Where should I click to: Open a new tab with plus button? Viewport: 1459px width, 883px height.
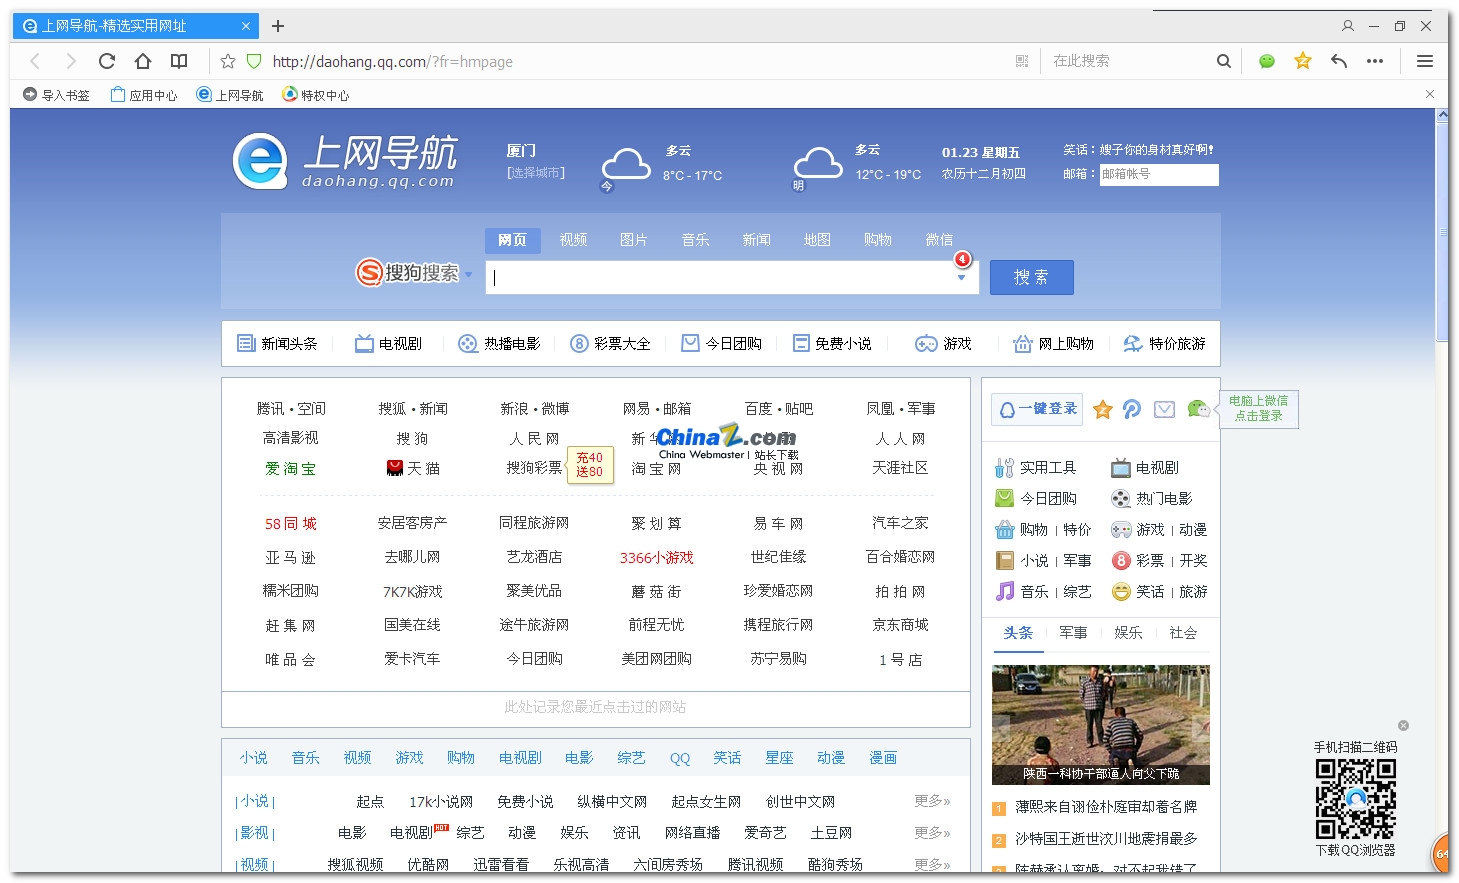[278, 26]
